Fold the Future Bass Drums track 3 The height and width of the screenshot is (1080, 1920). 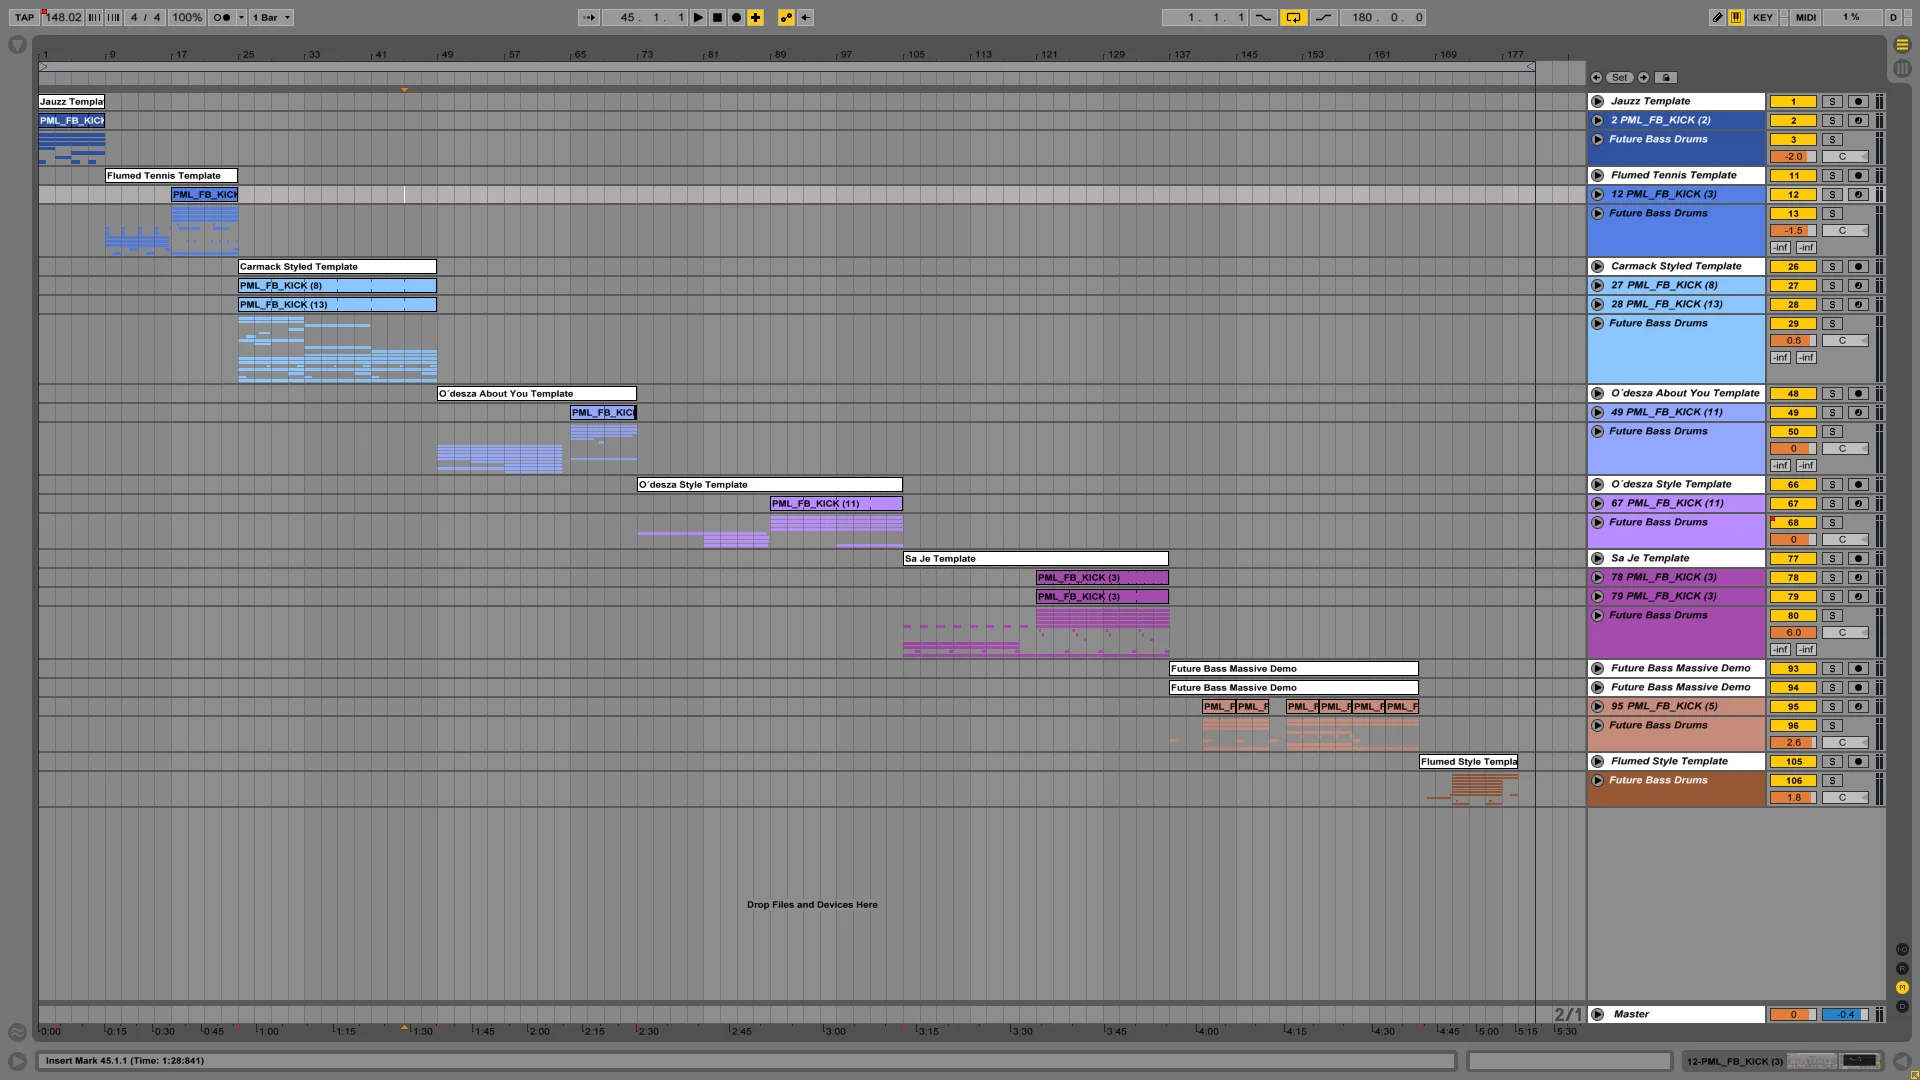pyautogui.click(x=1597, y=139)
